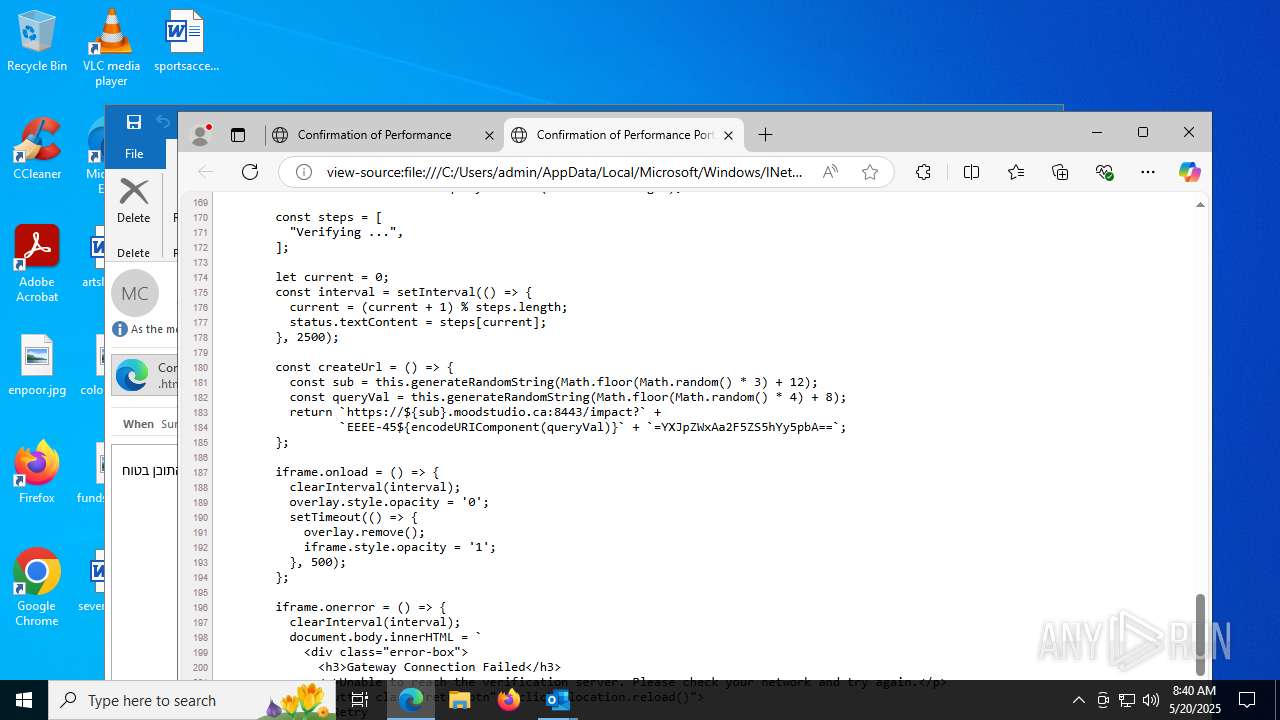Click source line with moodstudio.ca URL
Image resolution: width=1280 pixels, height=720 pixels.
(475, 412)
